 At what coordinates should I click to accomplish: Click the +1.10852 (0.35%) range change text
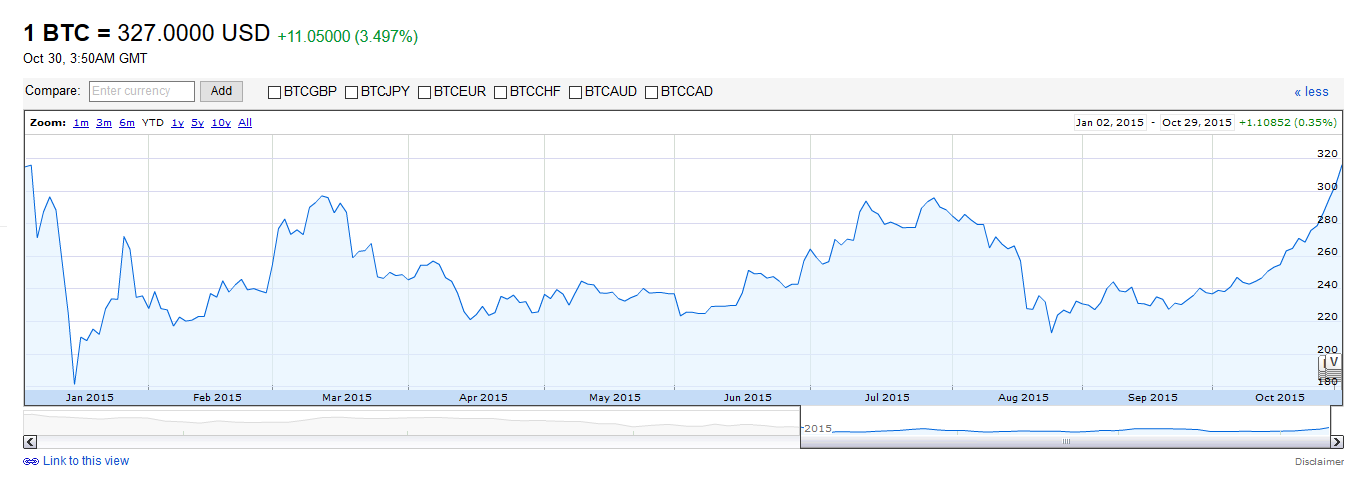click(x=1288, y=122)
